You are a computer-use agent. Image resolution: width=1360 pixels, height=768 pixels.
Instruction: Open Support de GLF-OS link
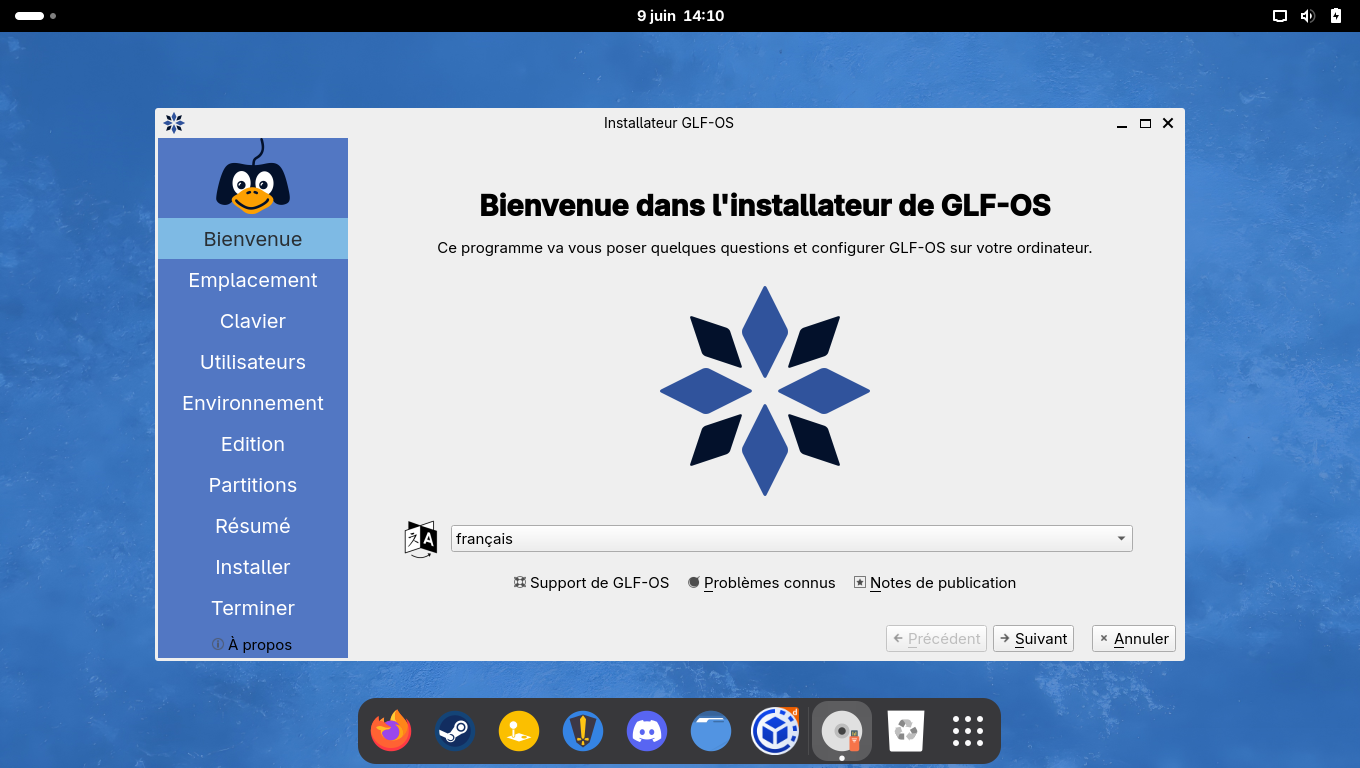[x=591, y=583]
